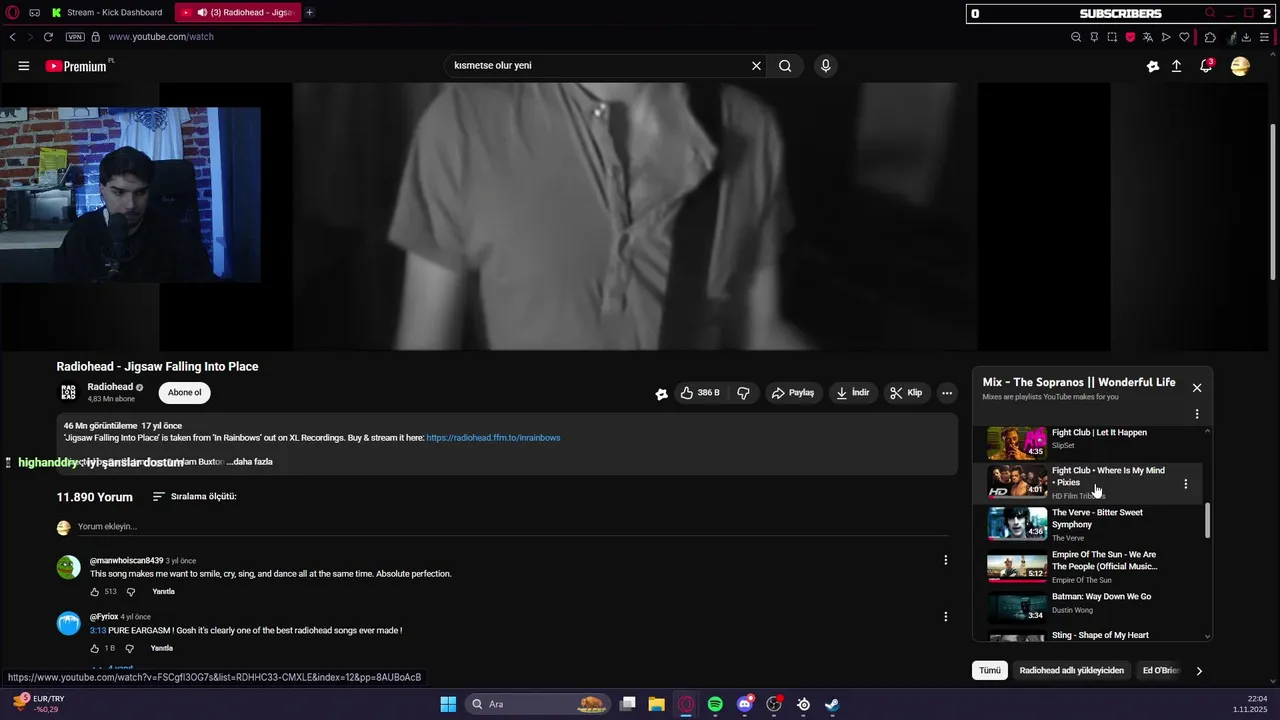Click the translate page icon
The image size is (1280, 720).
point(1148,37)
